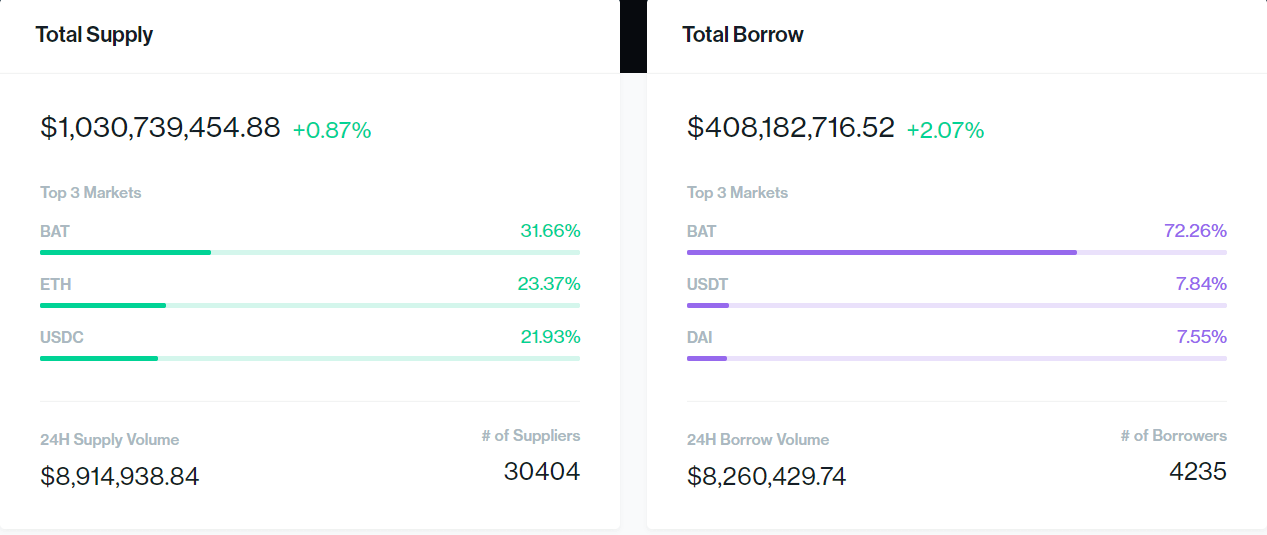The width and height of the screenshot is (1267, 535).
Task: Click the number of borrowers 4235
Action: 1197,471
